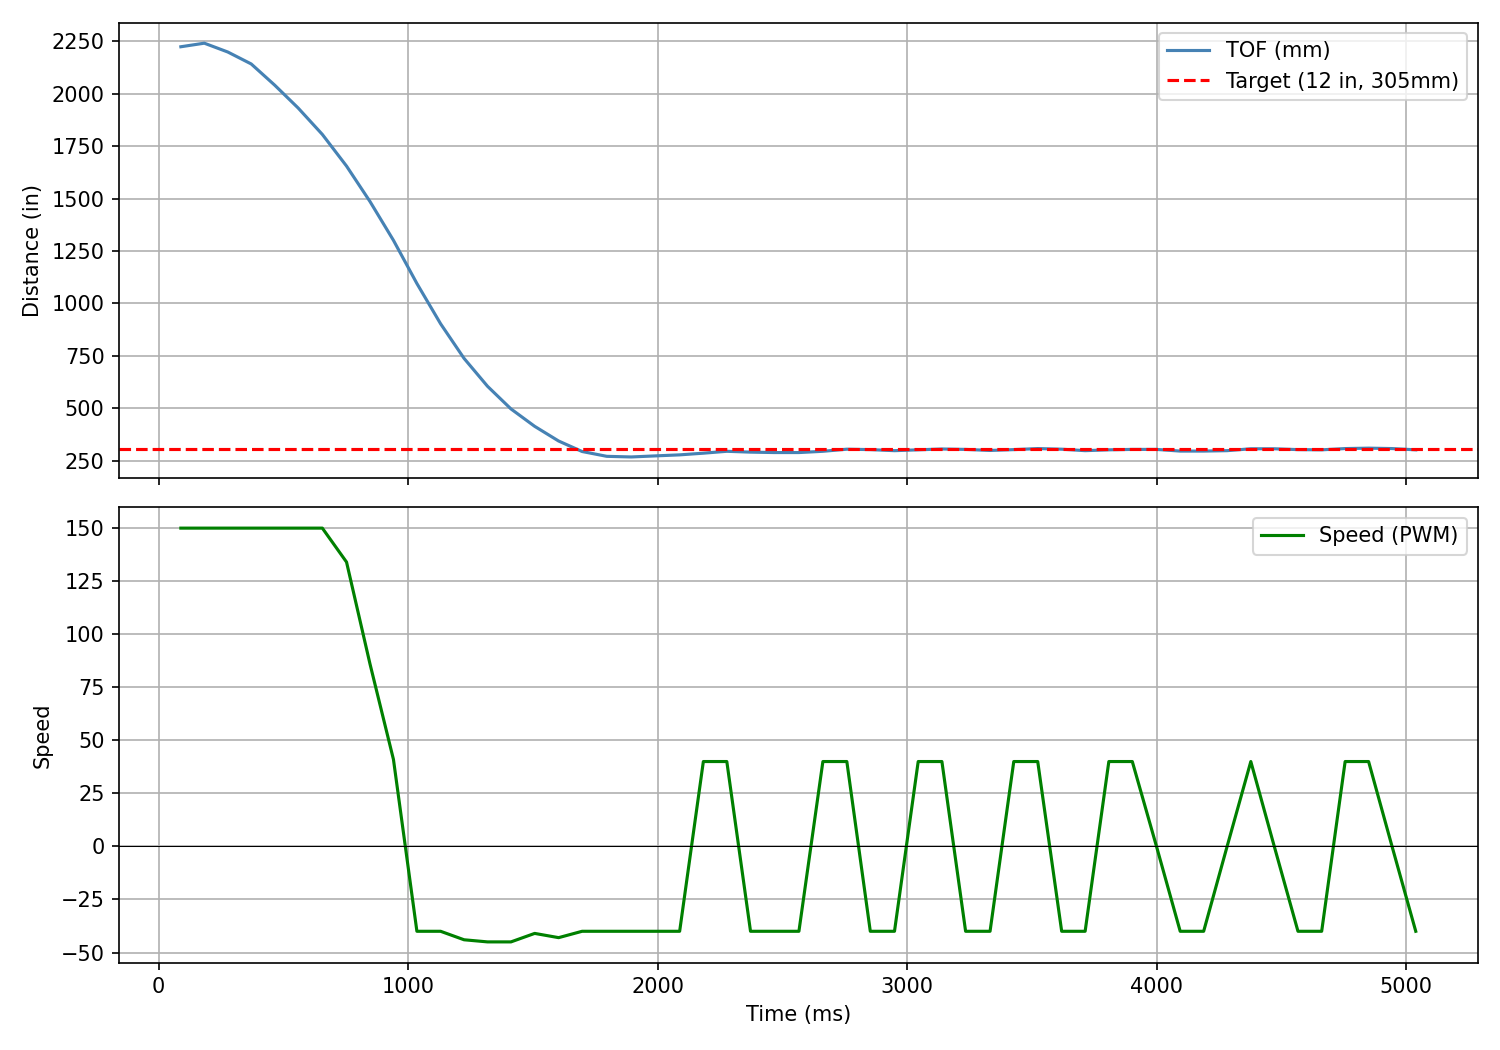
Task: Click the 2250 tick label on distance axis
Action: coord(77,40)
